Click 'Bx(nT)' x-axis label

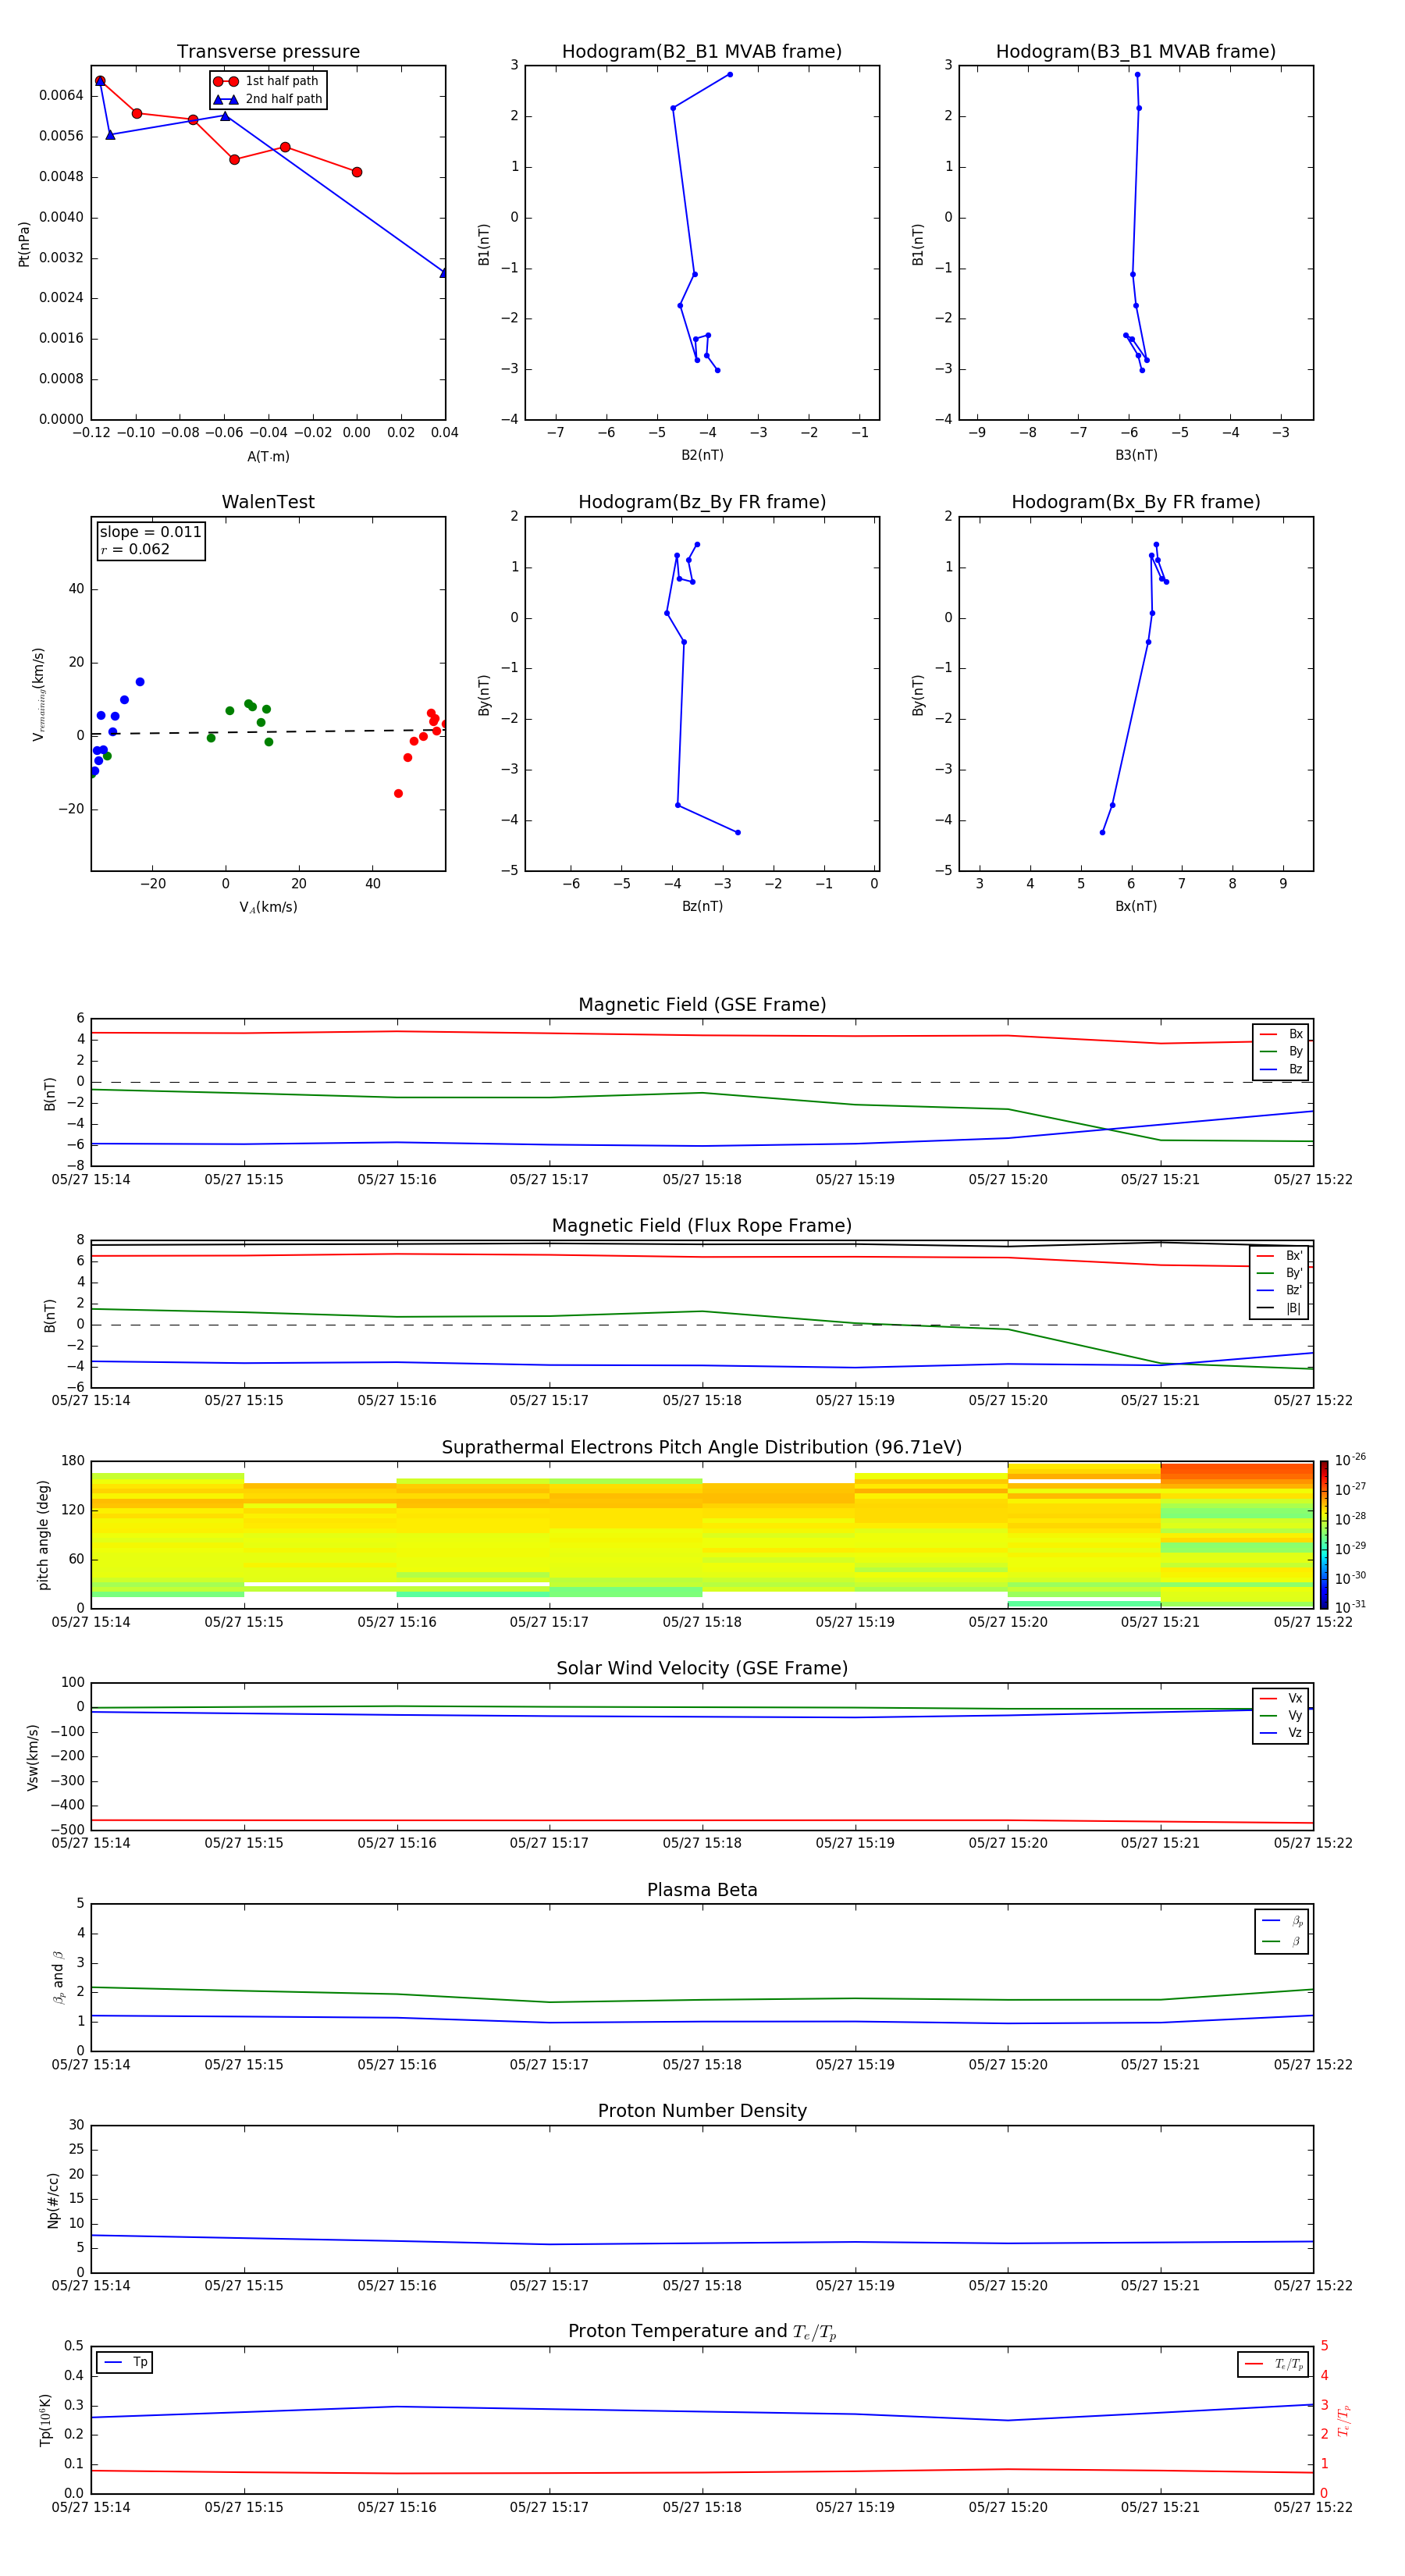tap(1136, 906)
